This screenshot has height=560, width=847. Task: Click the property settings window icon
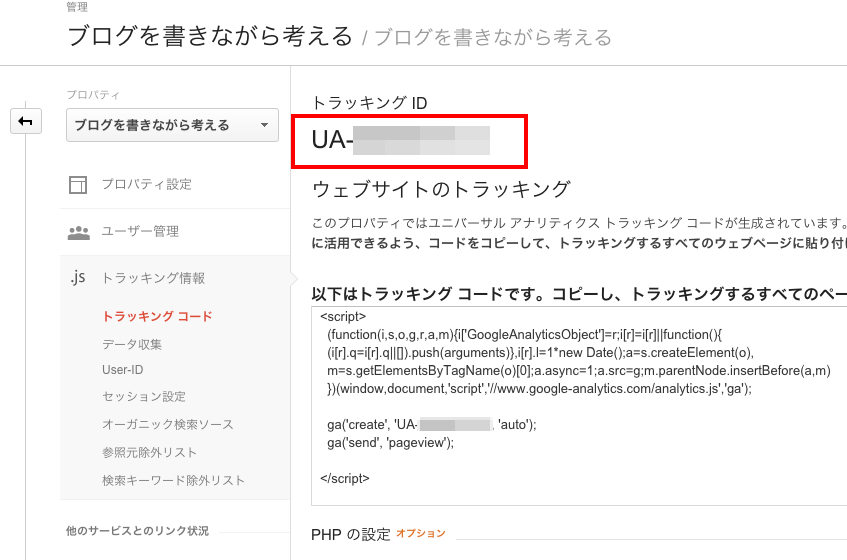click(78, 185)
